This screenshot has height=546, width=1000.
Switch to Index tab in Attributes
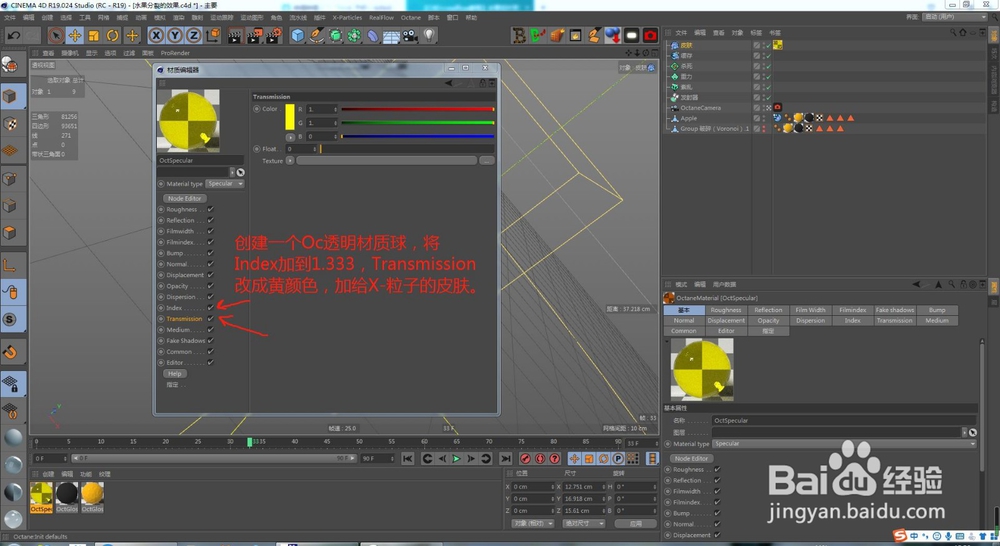coord(852,321)
